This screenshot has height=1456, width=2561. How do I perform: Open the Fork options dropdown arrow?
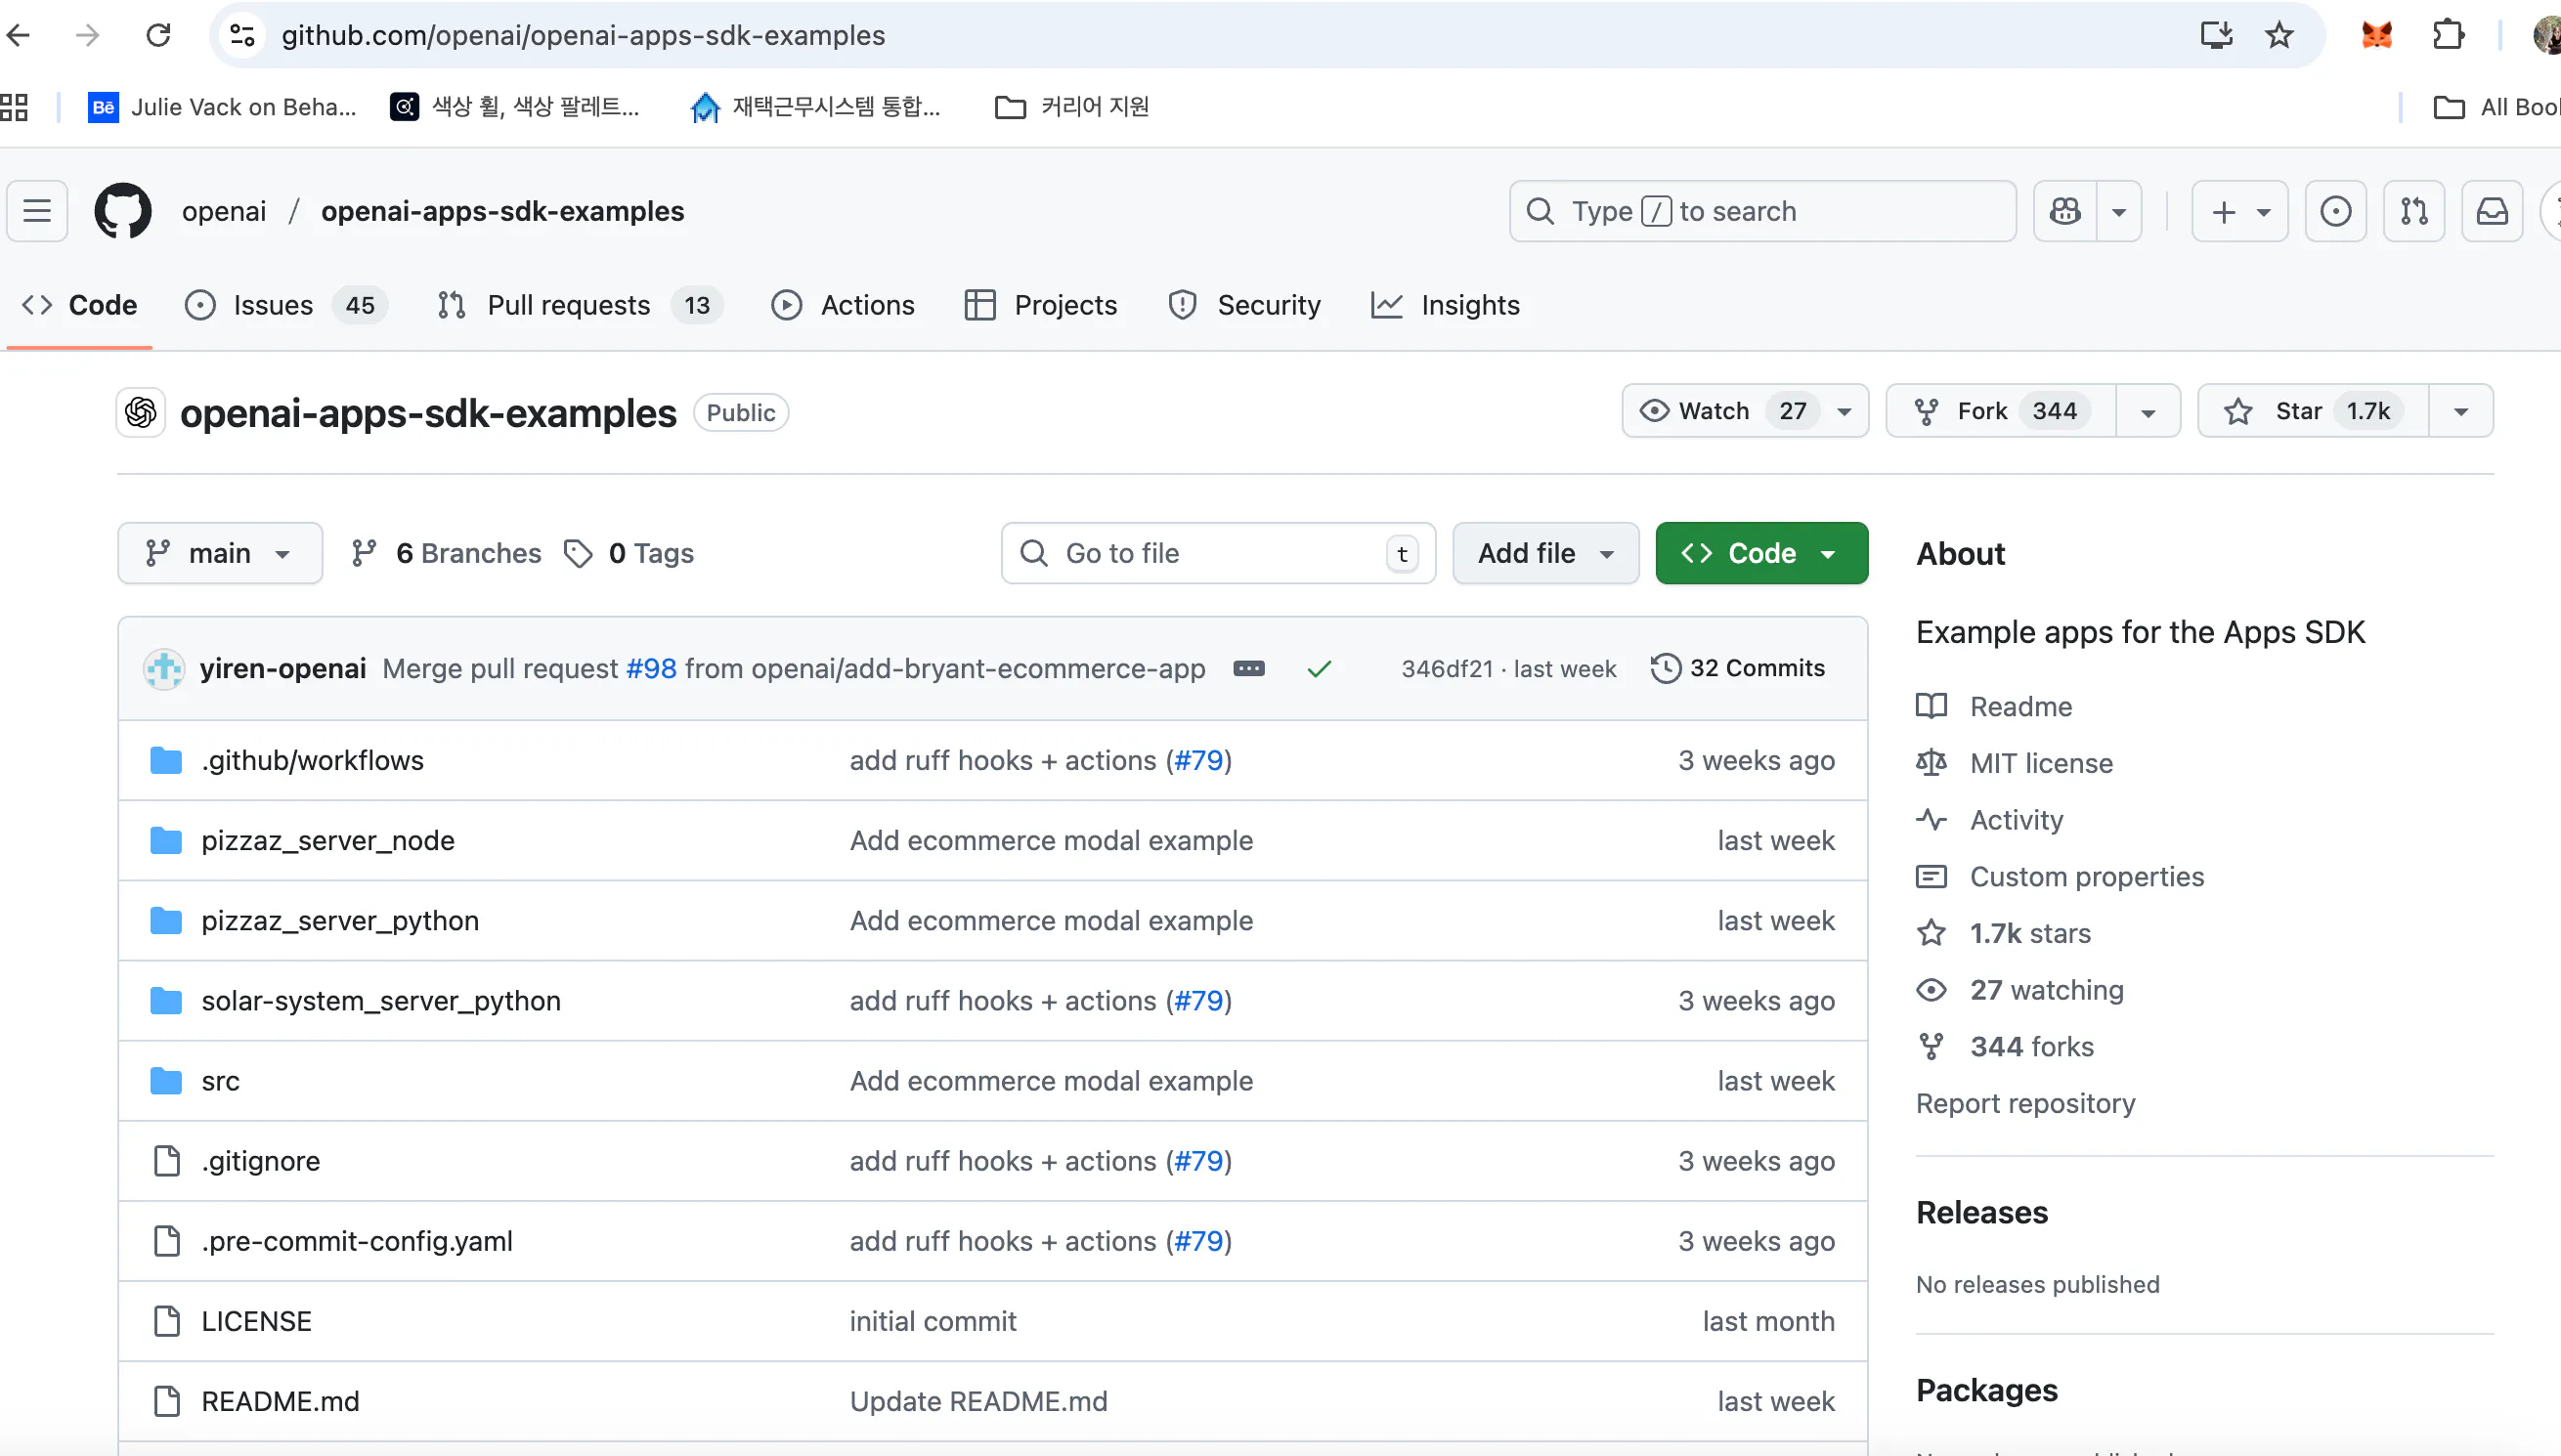coord(2147,411)
